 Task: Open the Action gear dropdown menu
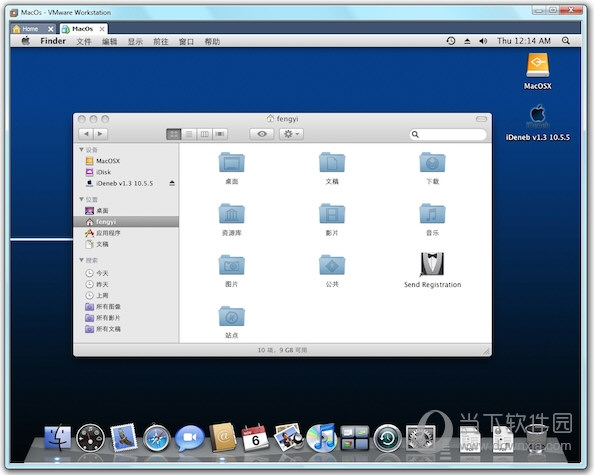[x=291, y=134]
